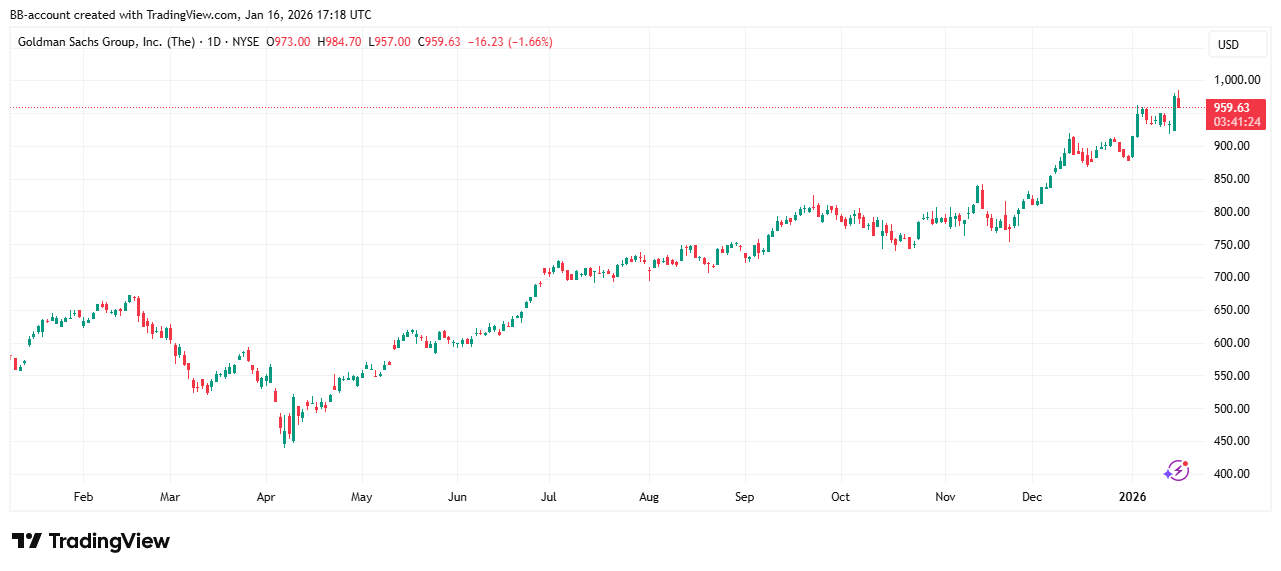Click the NYSE exchange label
1281x571 pixels.
pos(244,42)
